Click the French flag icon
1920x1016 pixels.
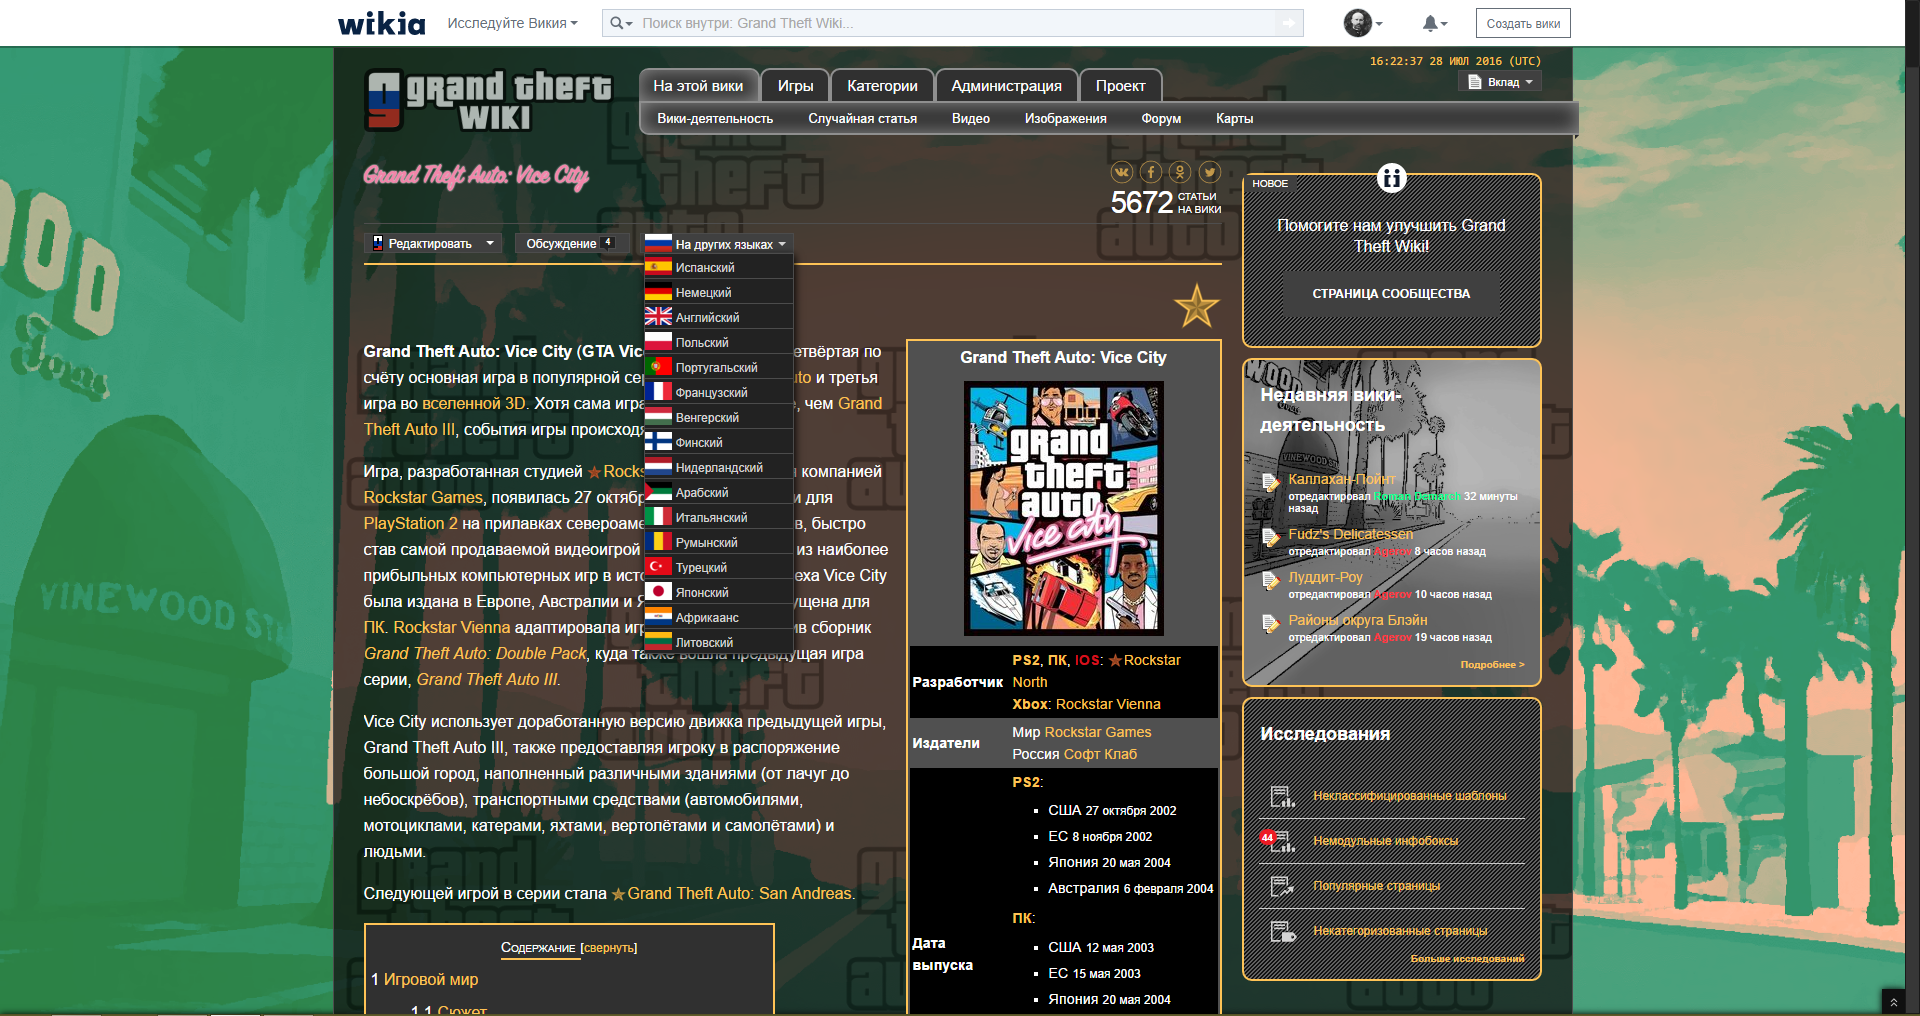click(658, 392)
